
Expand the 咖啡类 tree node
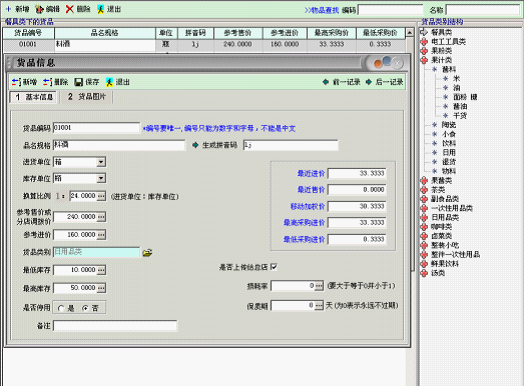[424, 227]
